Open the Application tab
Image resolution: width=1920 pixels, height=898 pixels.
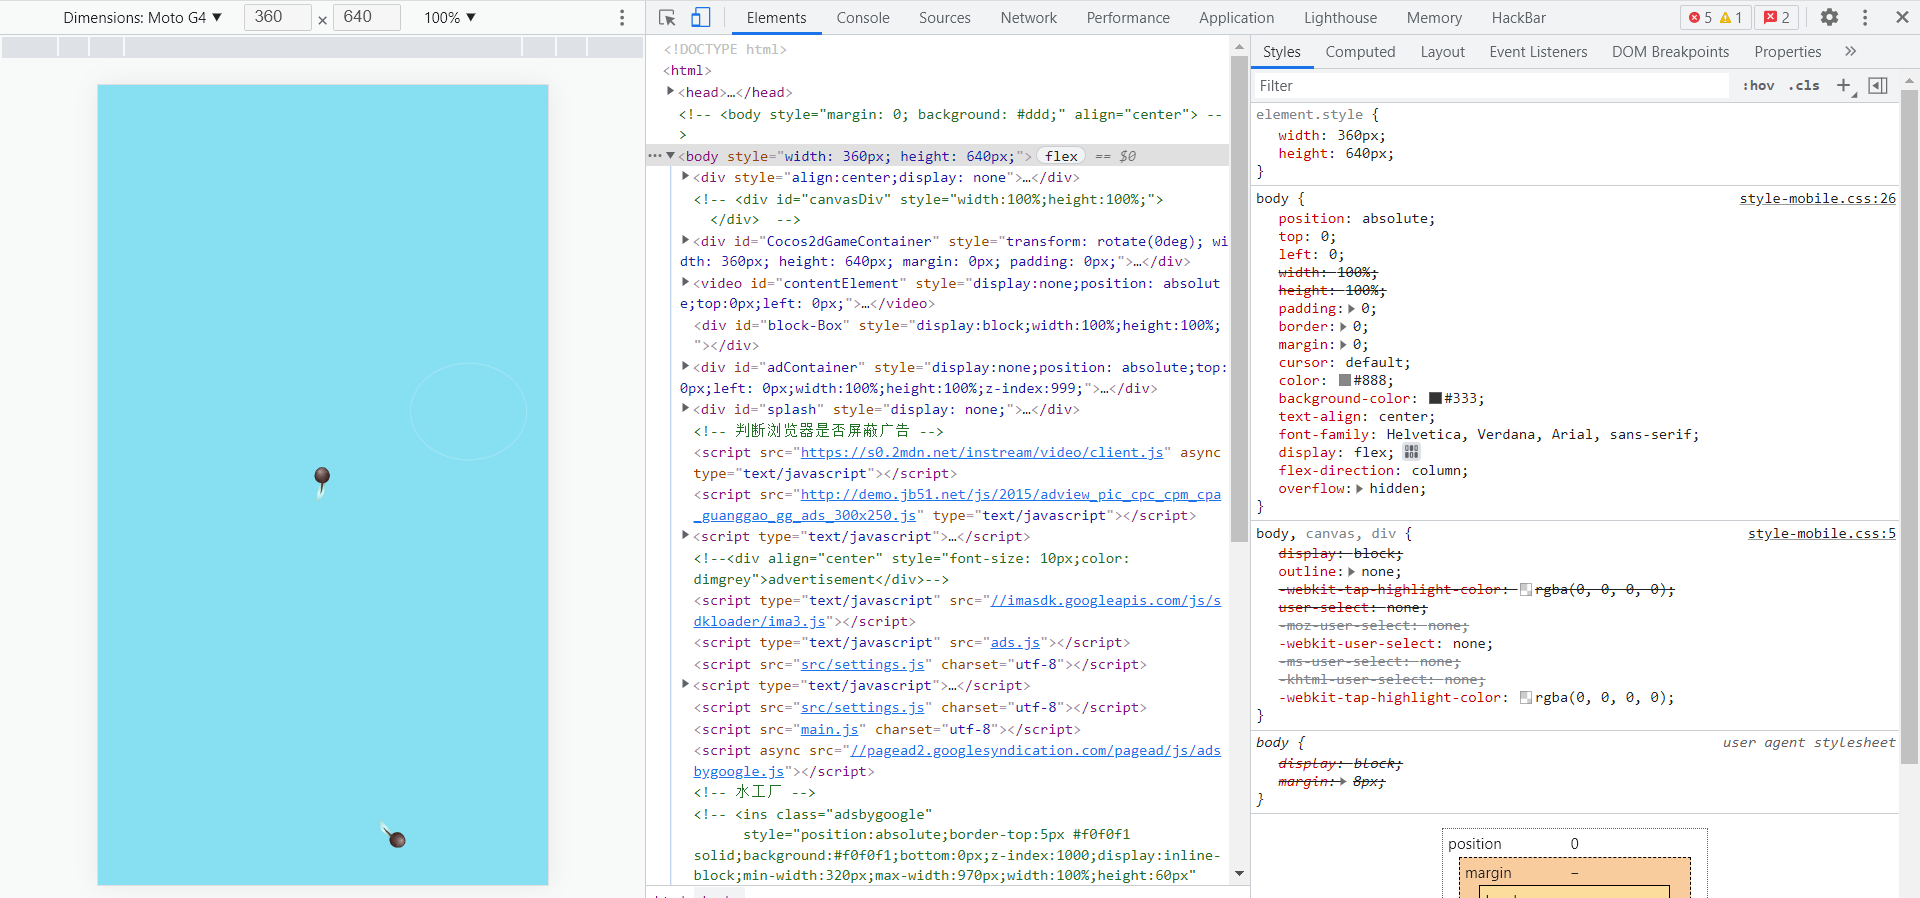point(1237,18)
